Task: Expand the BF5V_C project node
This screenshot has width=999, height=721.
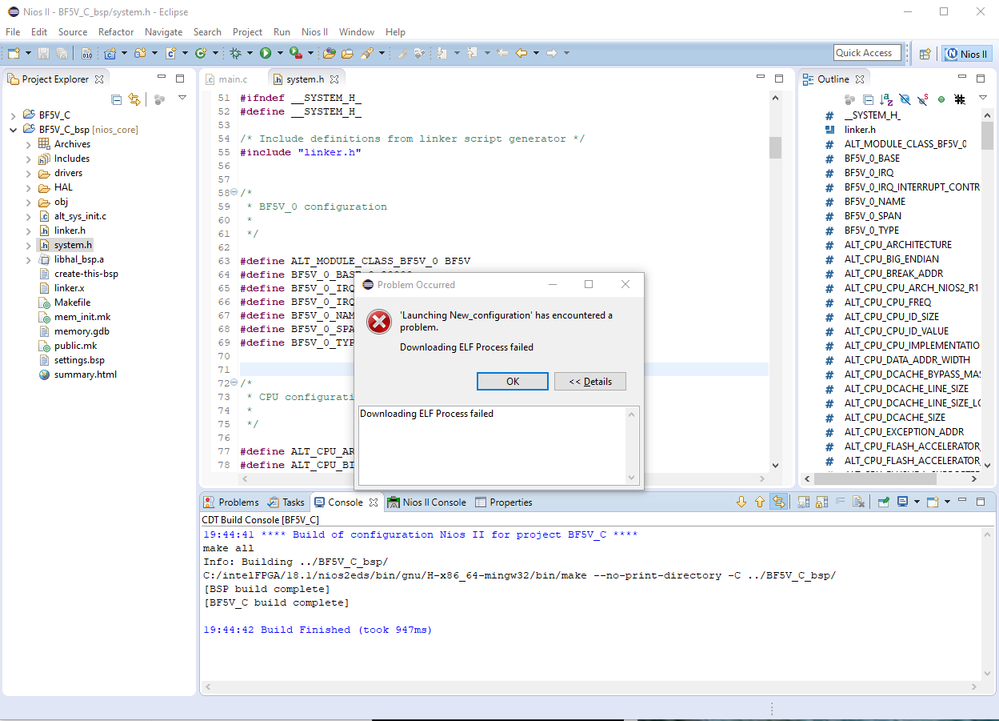Action: pos(13,115)
